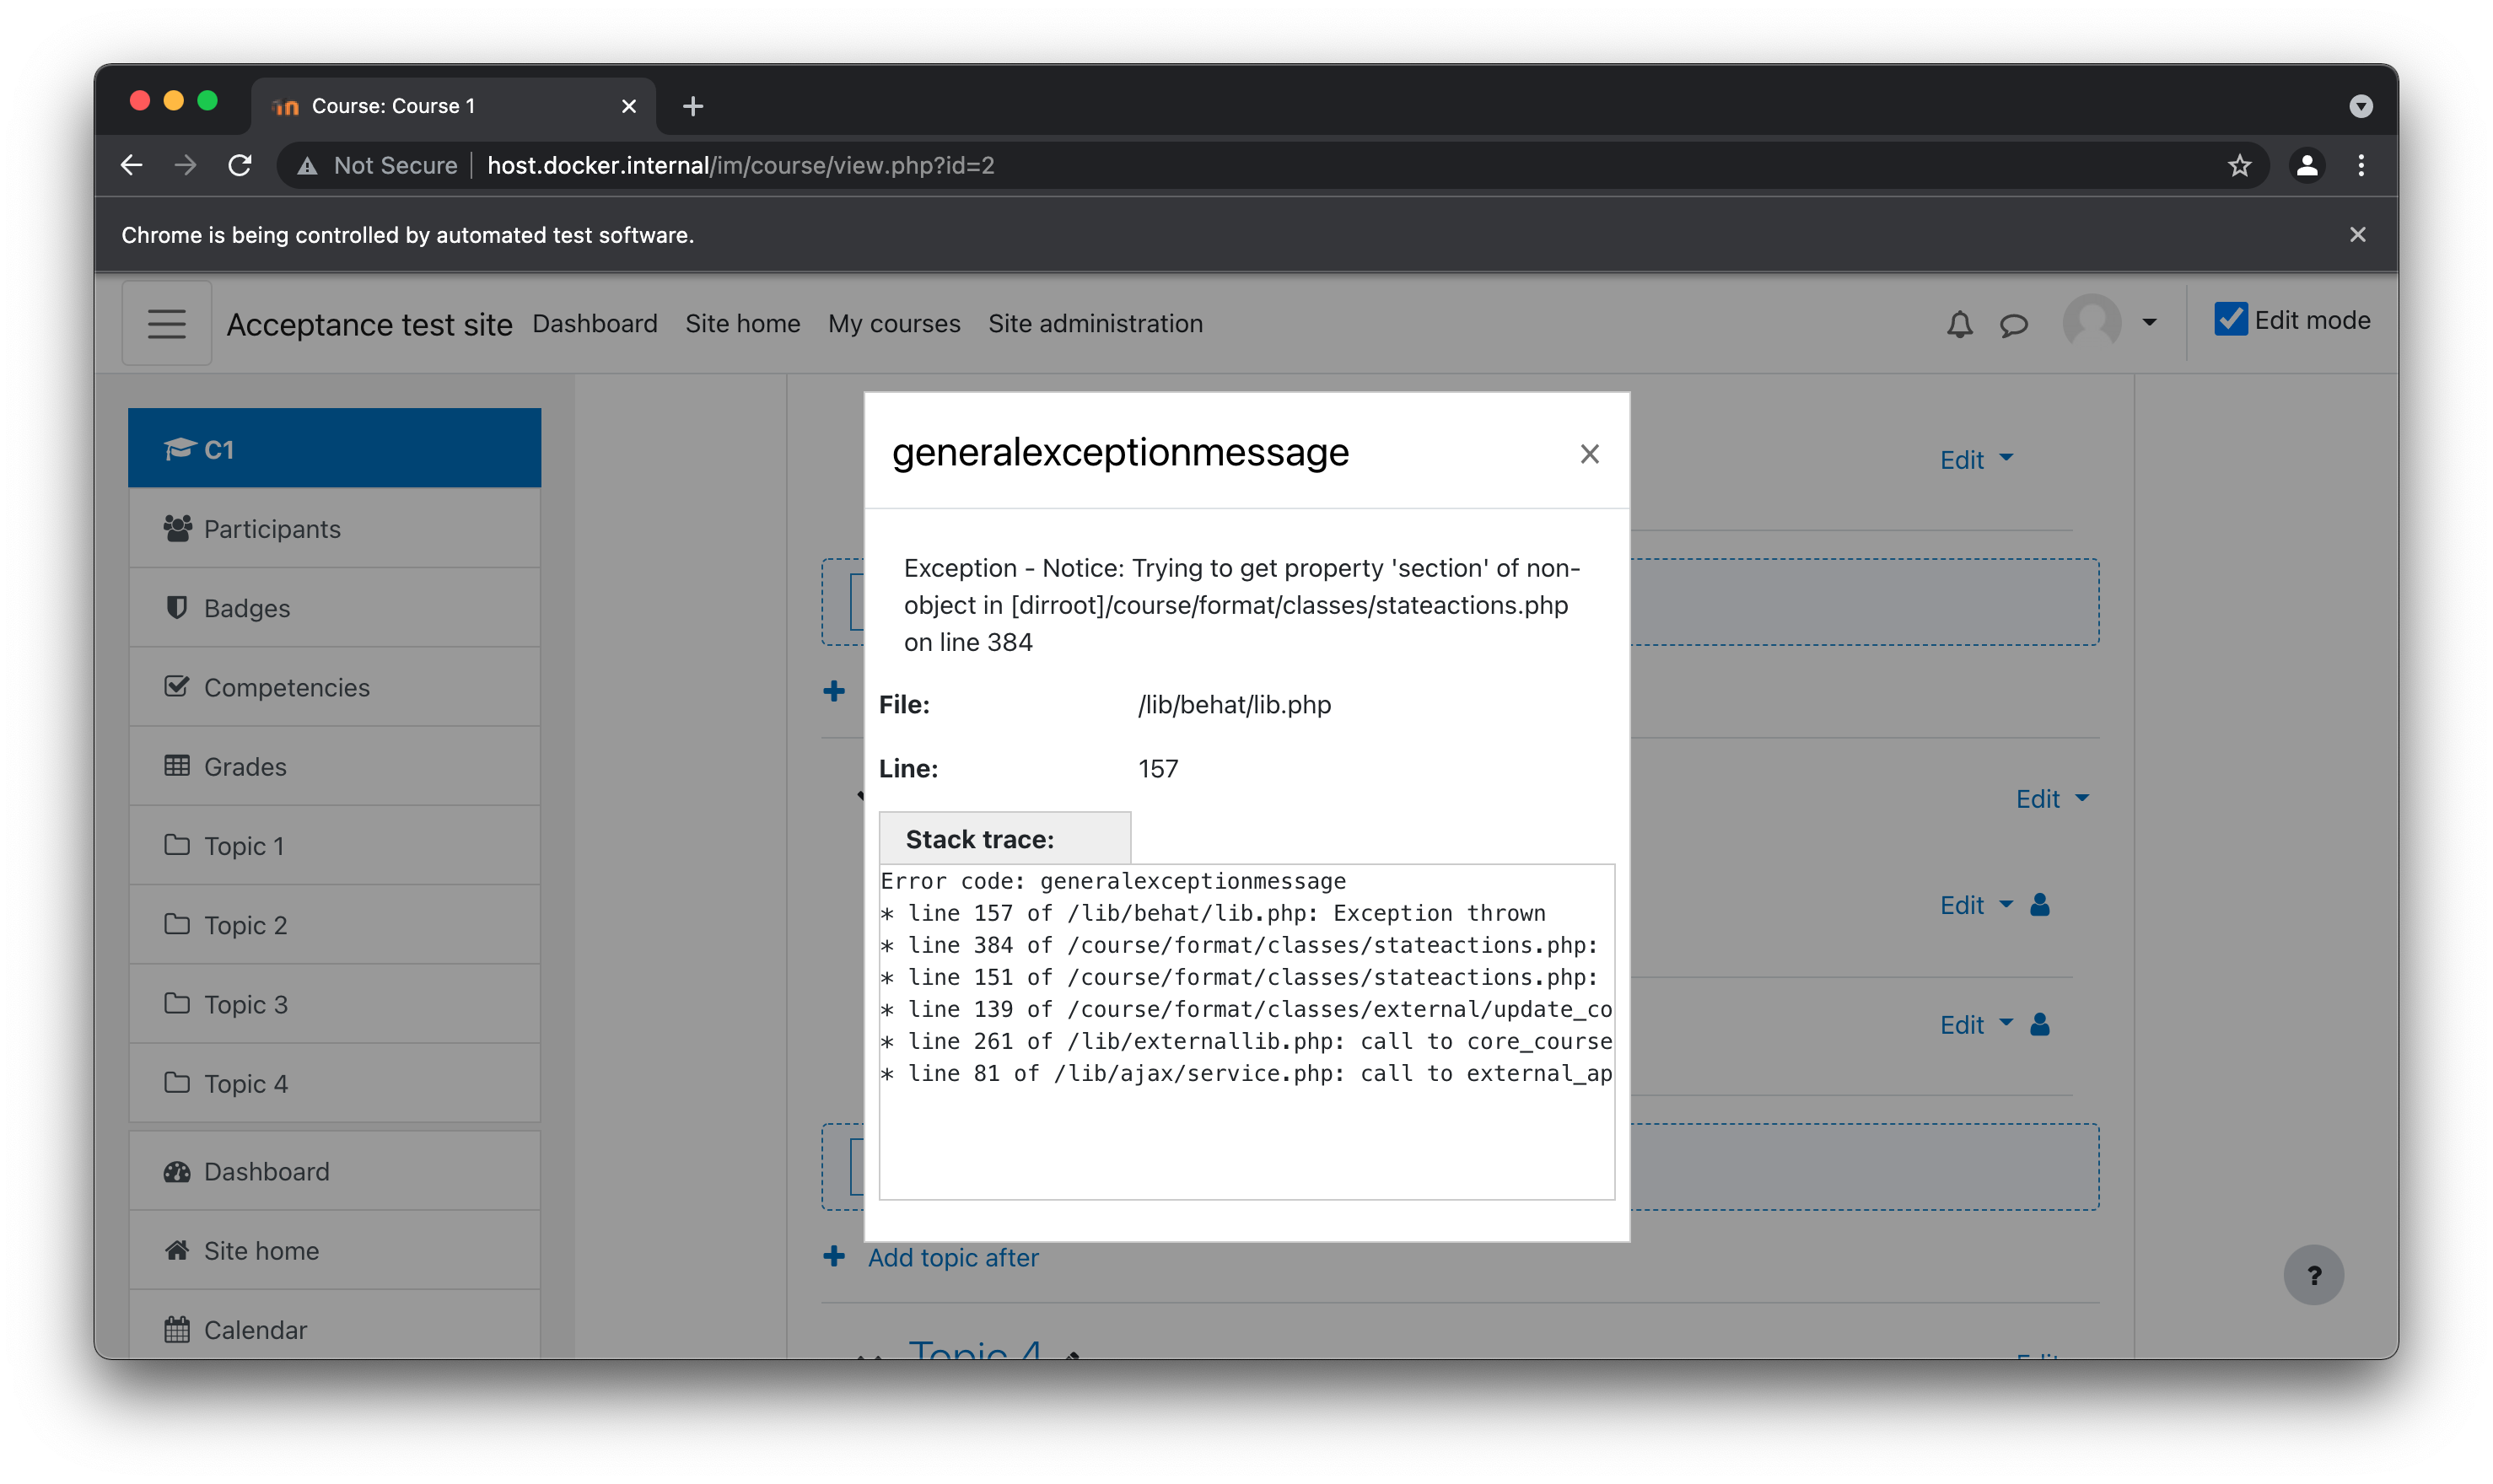
Task: Open Badges in the sidebar
Action: tap(334, 607)
